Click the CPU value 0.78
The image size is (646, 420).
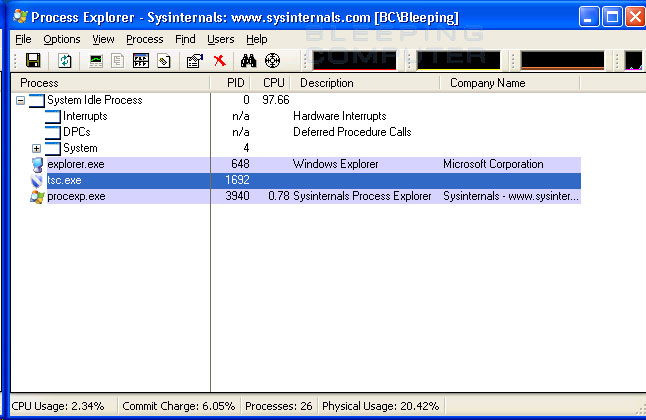click(x=279, y=196)
